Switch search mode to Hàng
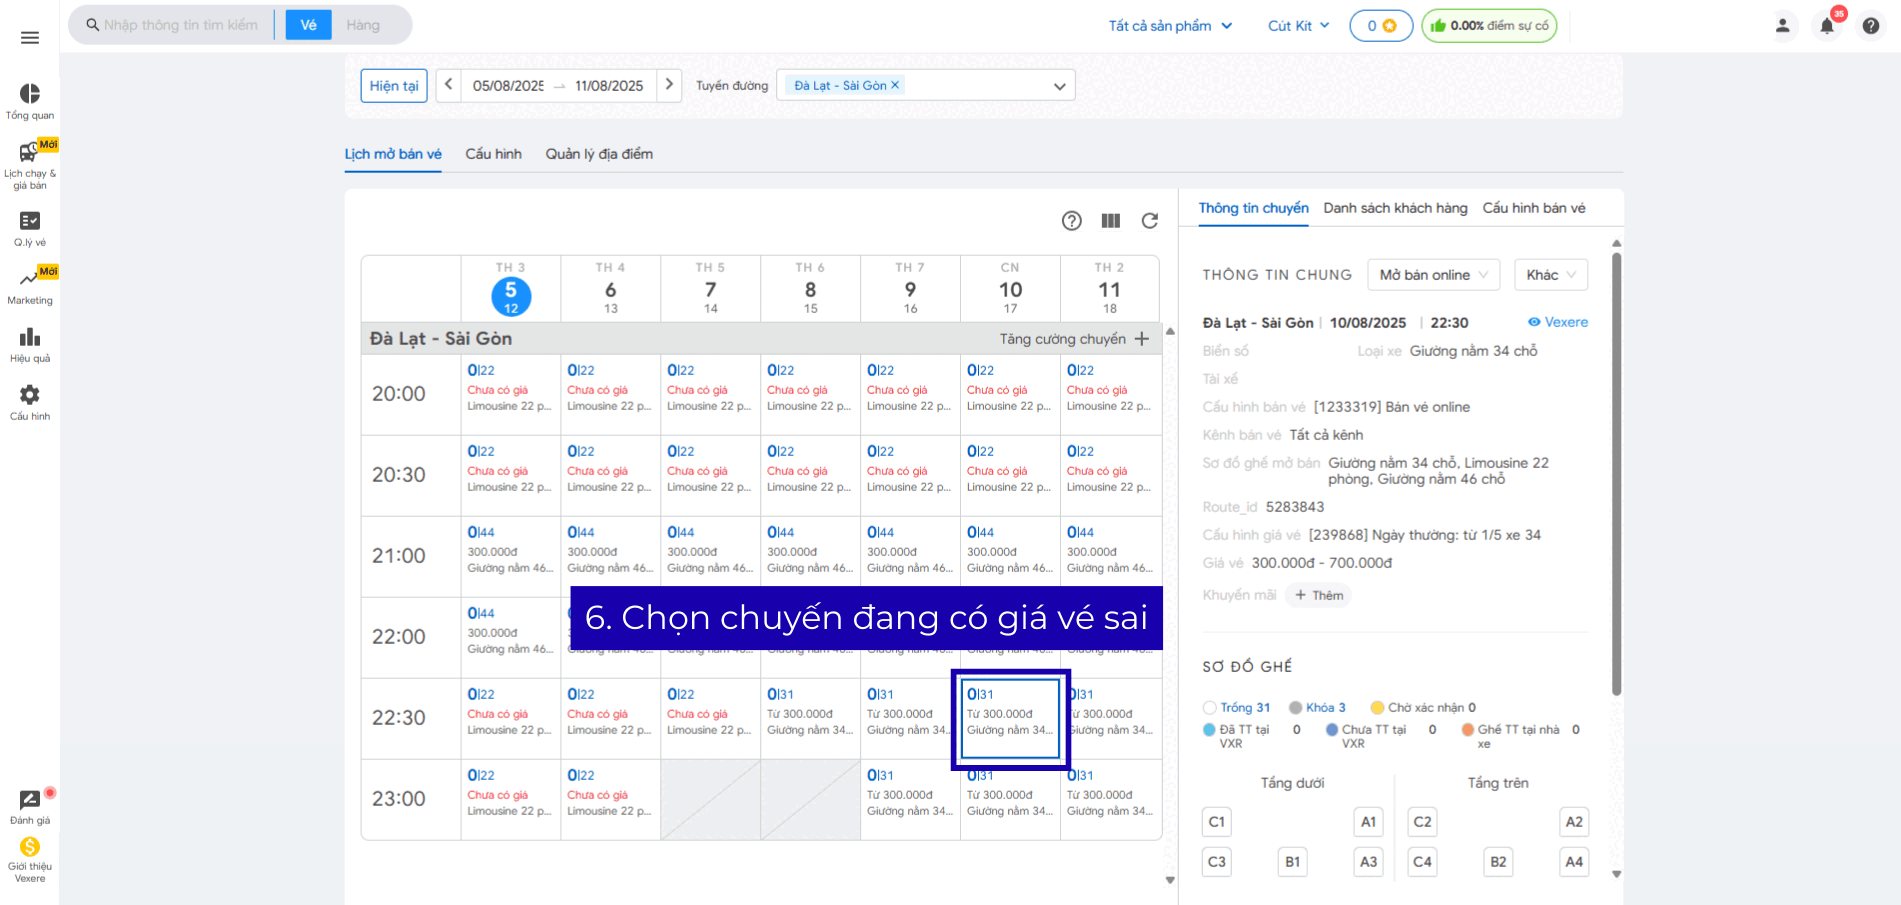The height and width of the screenshot is (905, 1901). (x=363, y=25)
